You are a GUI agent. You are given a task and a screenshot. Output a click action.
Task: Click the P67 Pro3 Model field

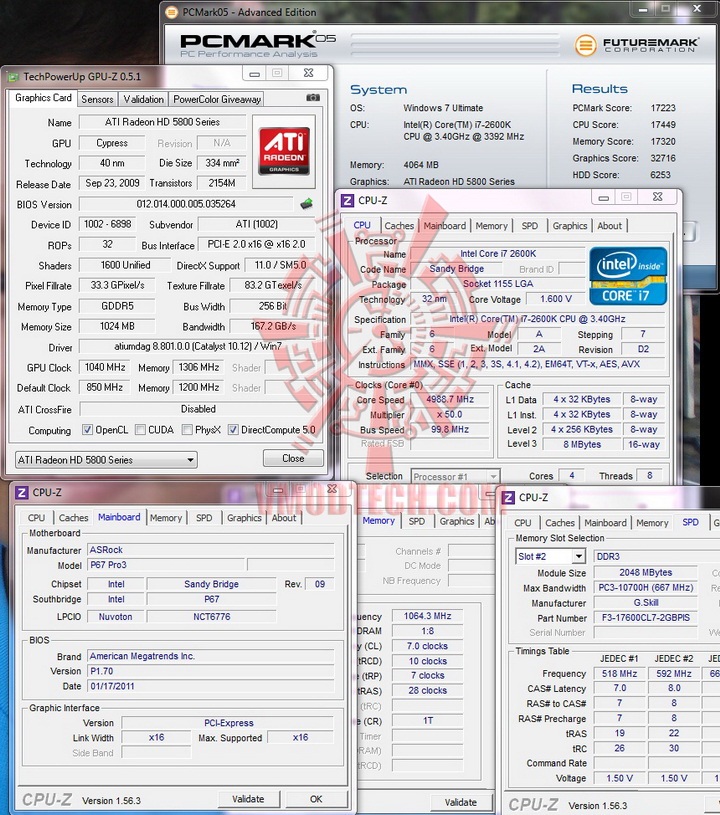point(165,565)
